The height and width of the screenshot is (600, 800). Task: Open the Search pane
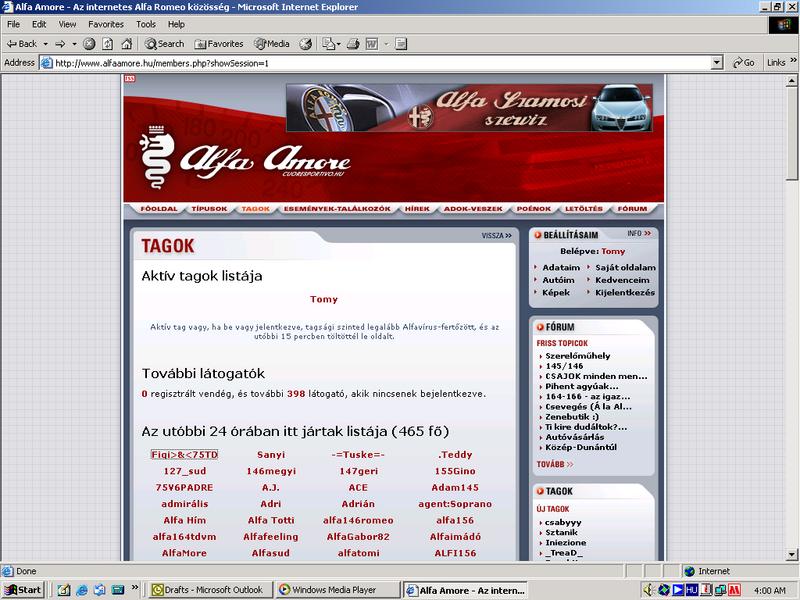coord(164,44)
